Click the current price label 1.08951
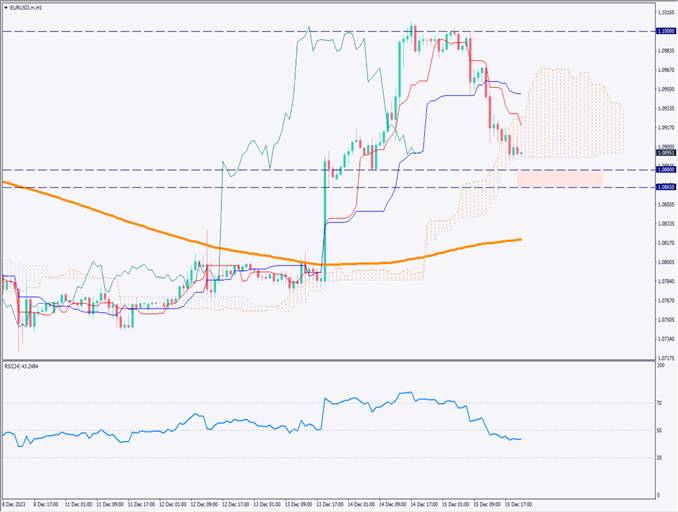Image resolution: width=678 pixels, height=512 pixels. (x=665, y=153)
